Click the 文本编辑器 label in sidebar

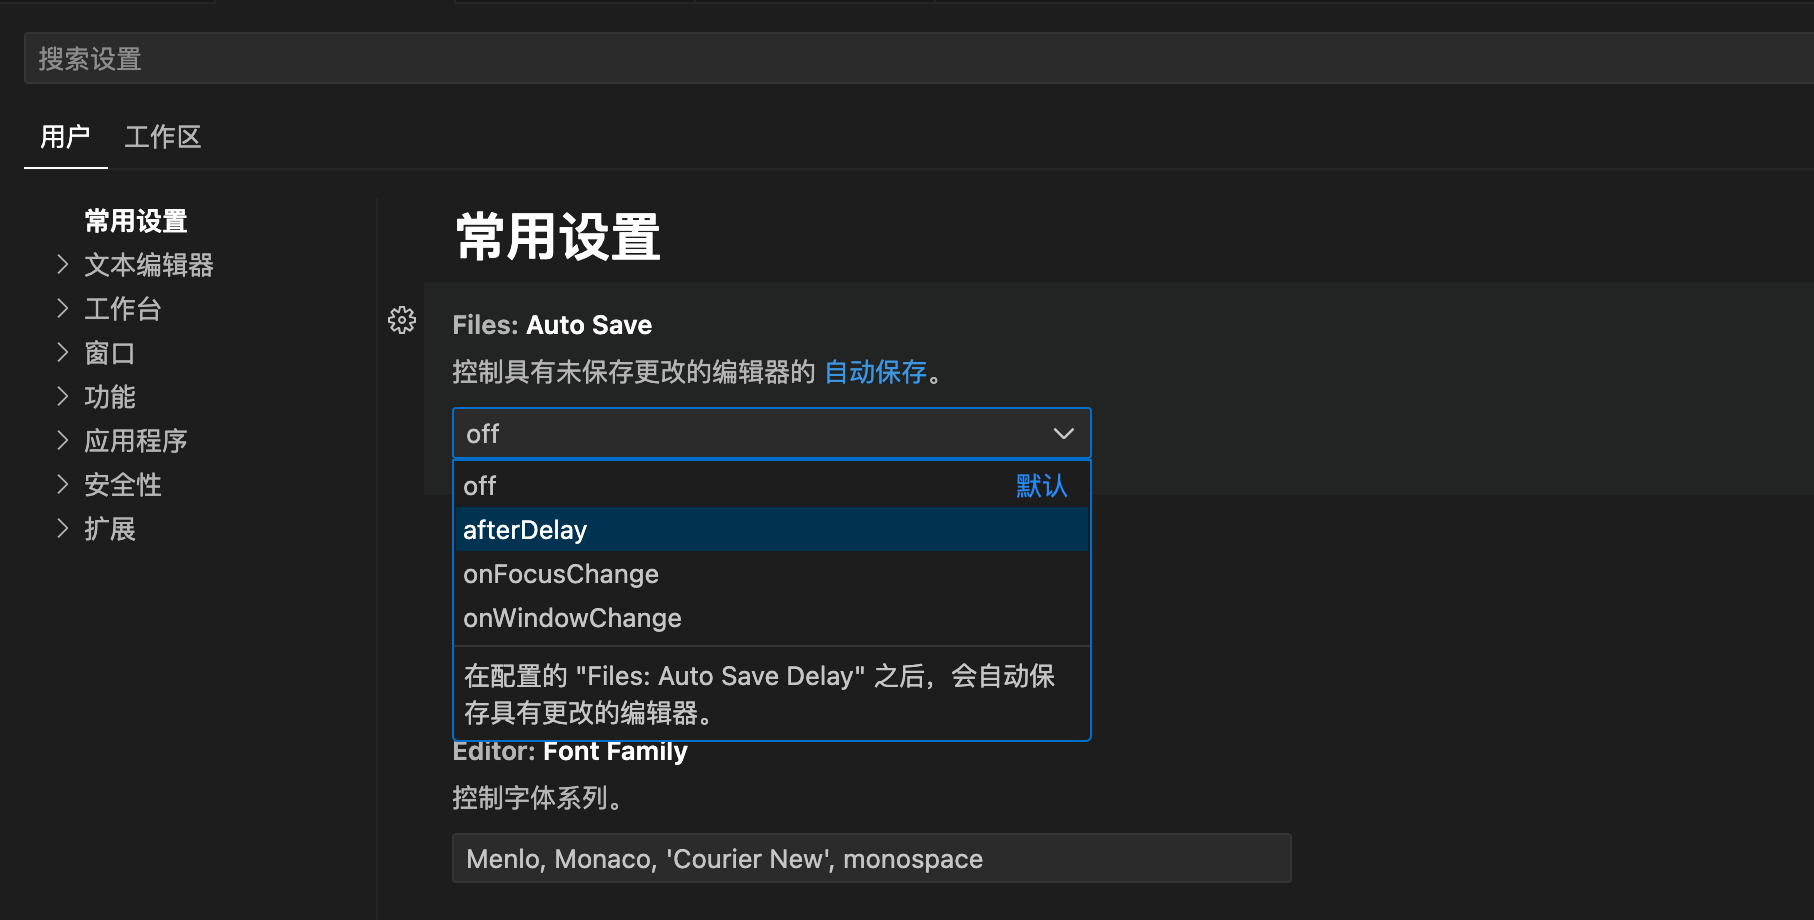pos(149,265)
